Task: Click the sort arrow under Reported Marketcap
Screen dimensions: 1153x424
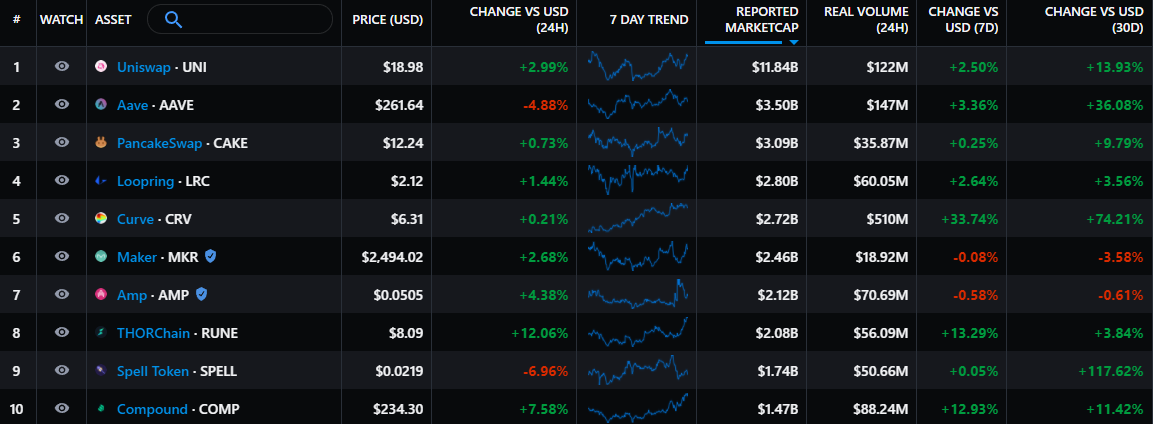Action: [x=794, y=42]
